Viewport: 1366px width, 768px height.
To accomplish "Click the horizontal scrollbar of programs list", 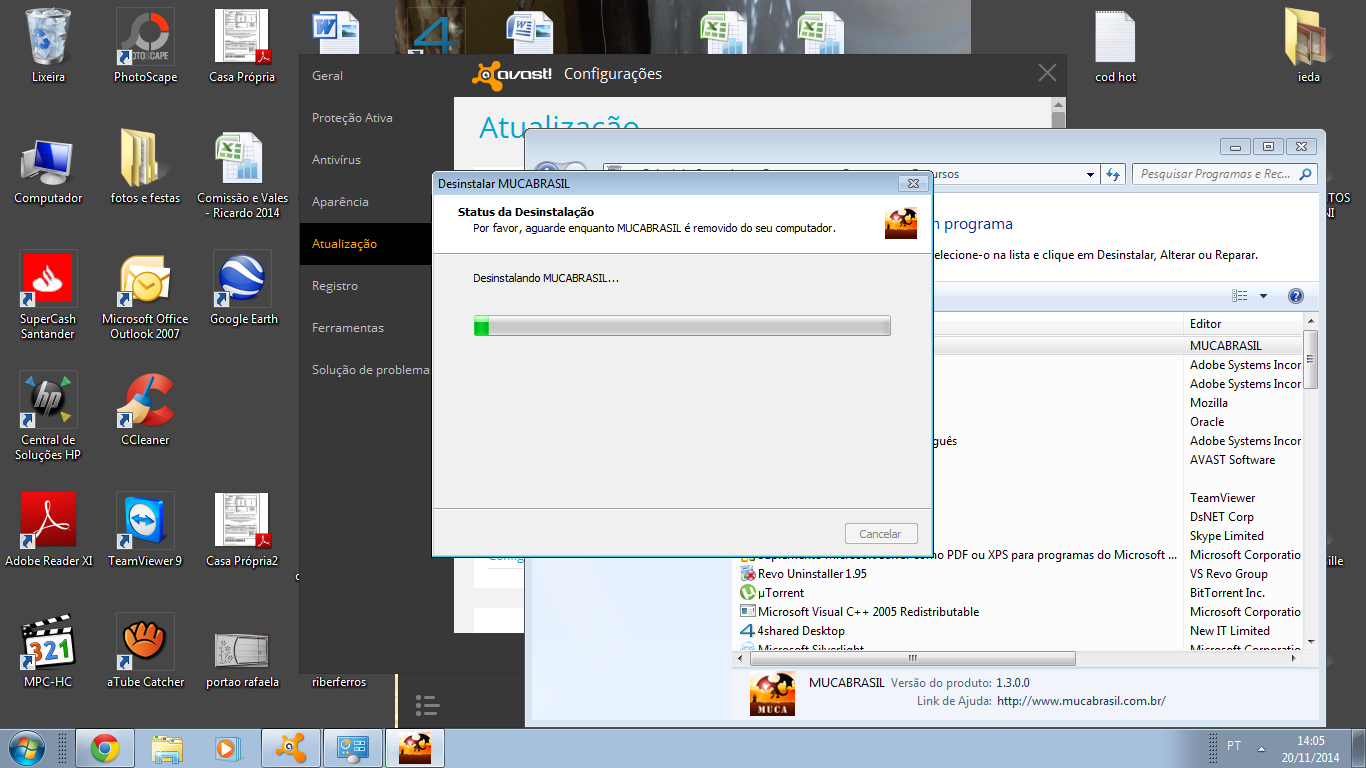I will tap(910, 659).
